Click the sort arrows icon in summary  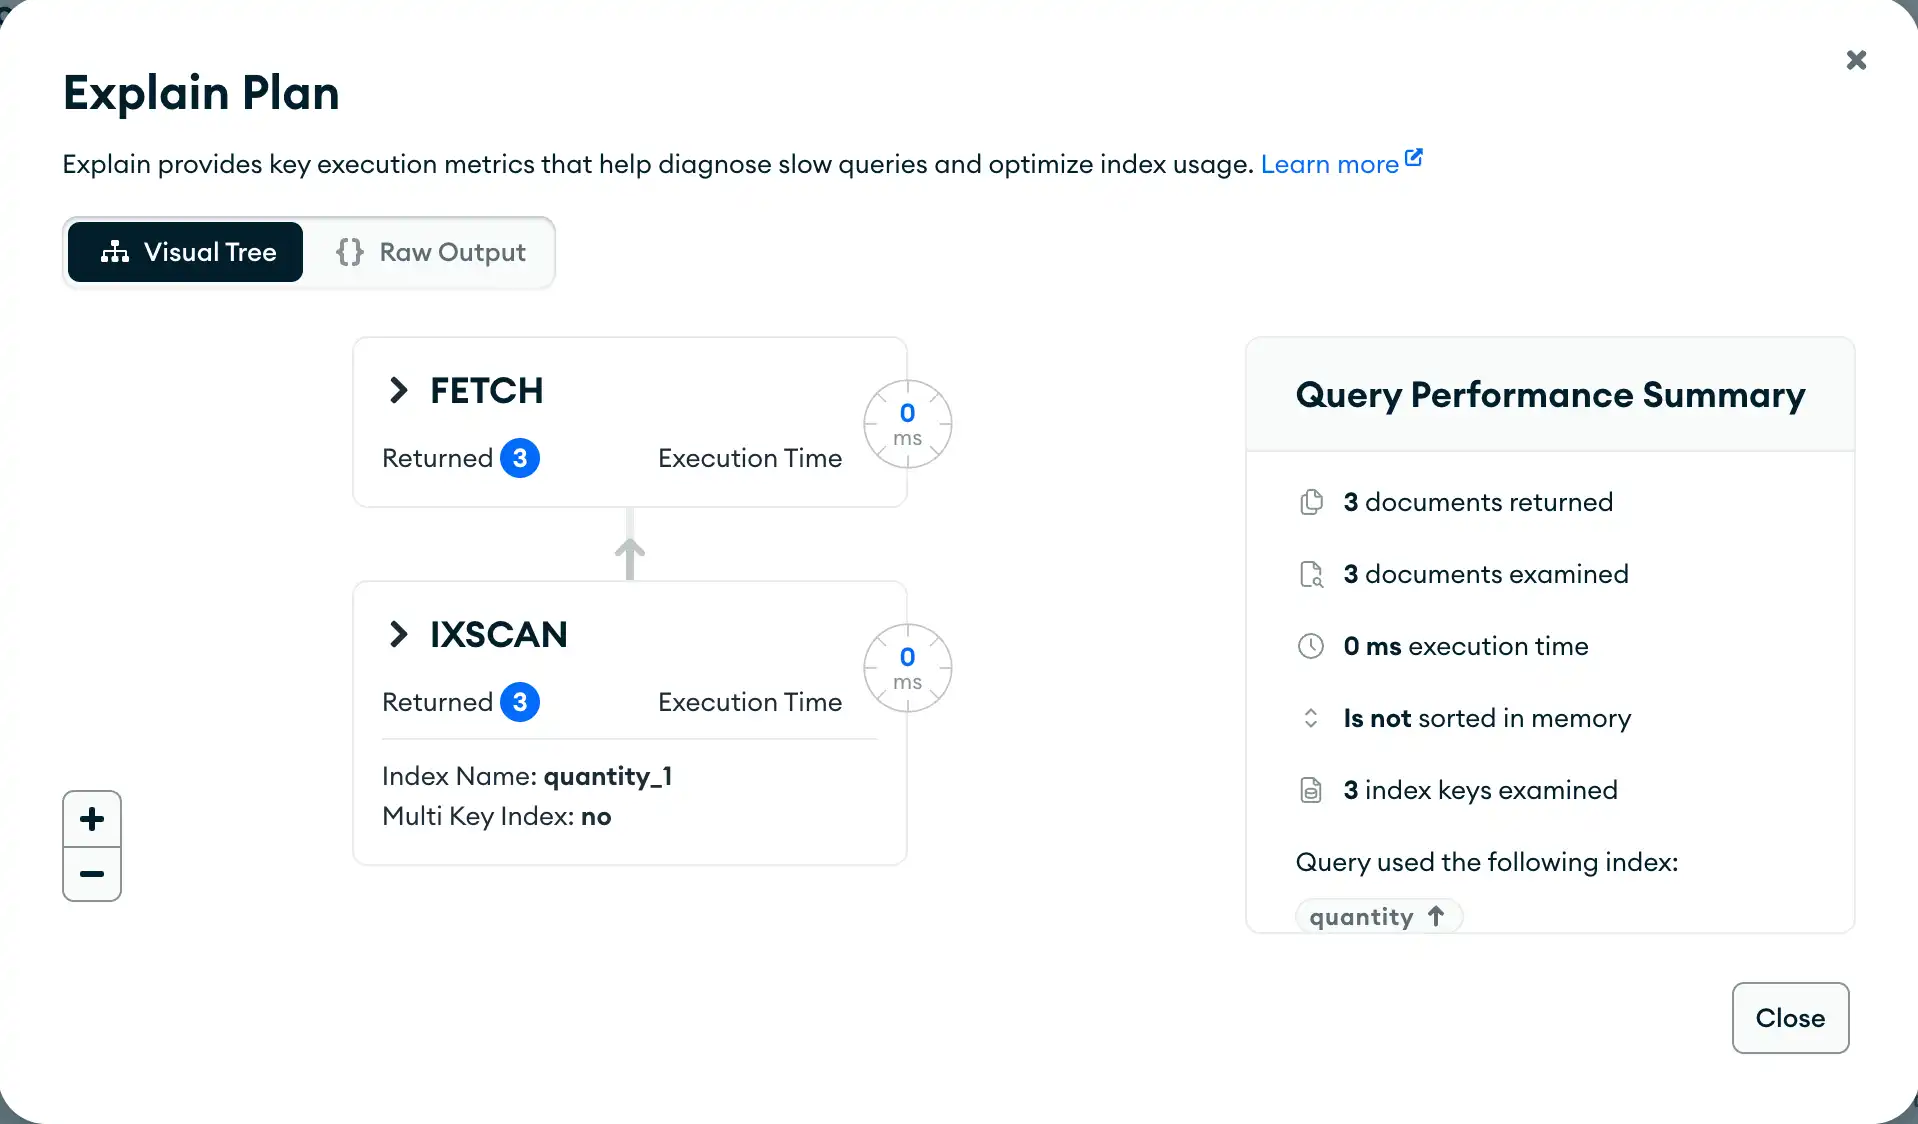1311,718
